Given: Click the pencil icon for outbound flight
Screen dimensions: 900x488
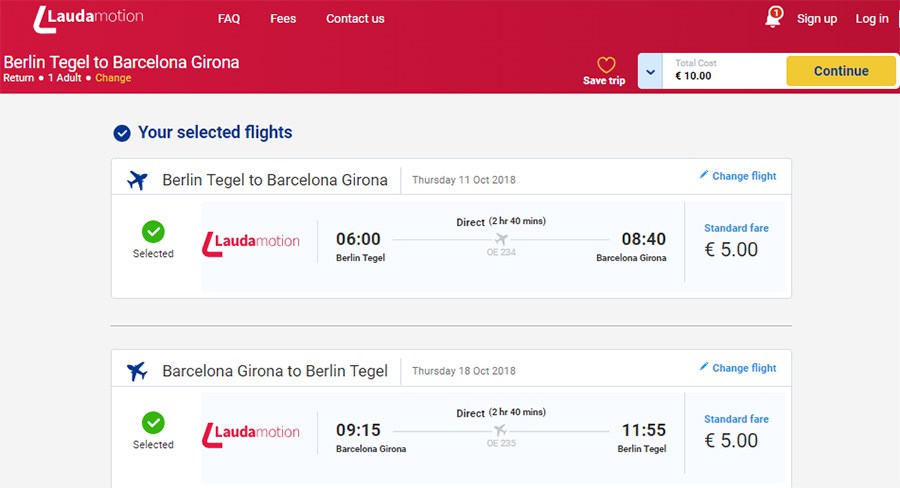Looking at the screenshot, I should pos(704,175).
